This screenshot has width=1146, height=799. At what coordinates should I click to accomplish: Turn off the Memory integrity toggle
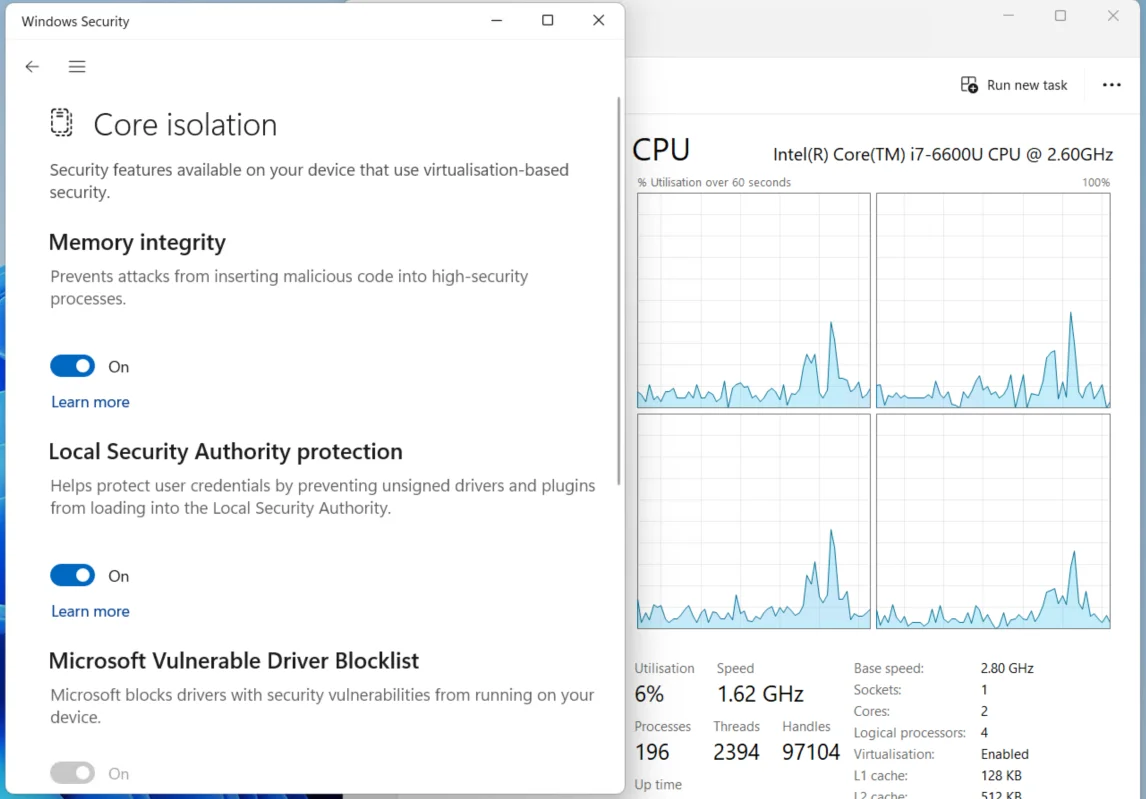click(72, 366)
